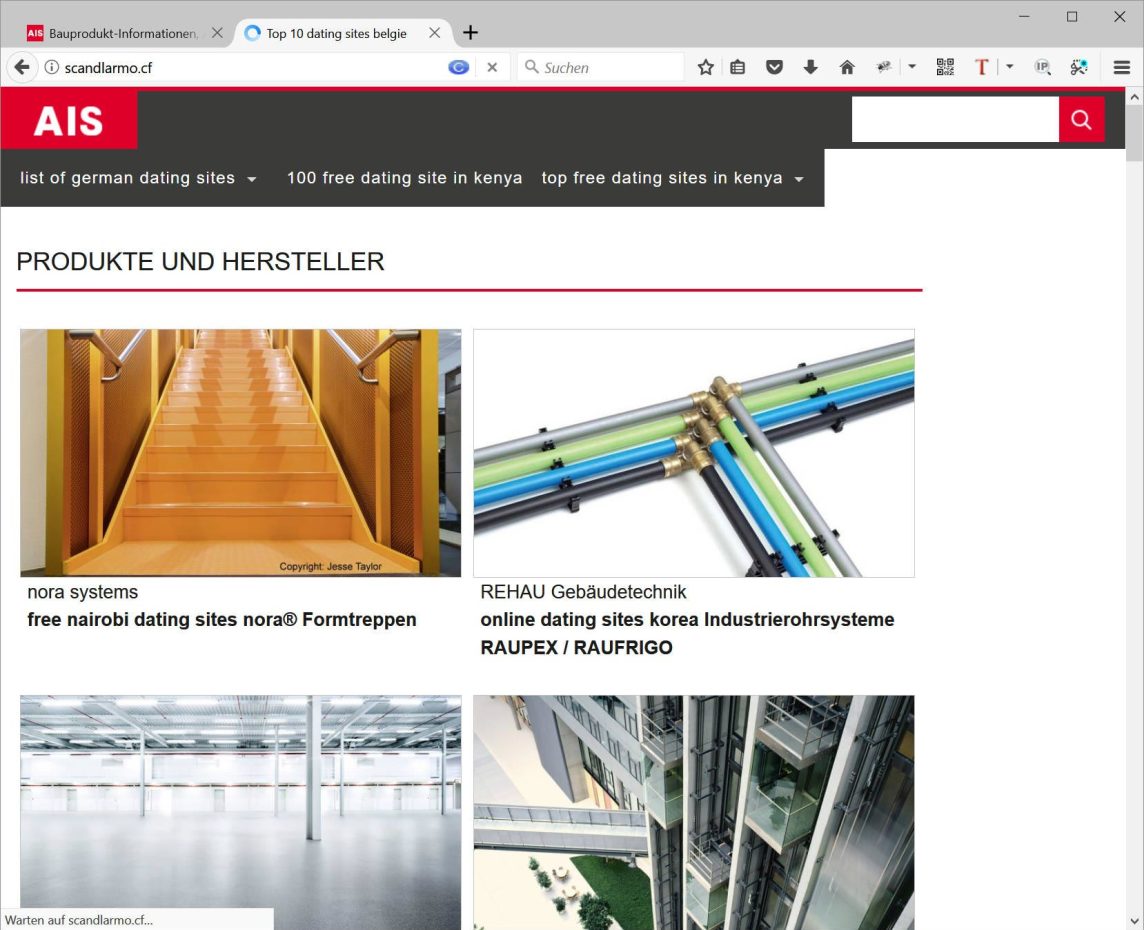Click page scrollbar down arrow

pos(1134,921)
